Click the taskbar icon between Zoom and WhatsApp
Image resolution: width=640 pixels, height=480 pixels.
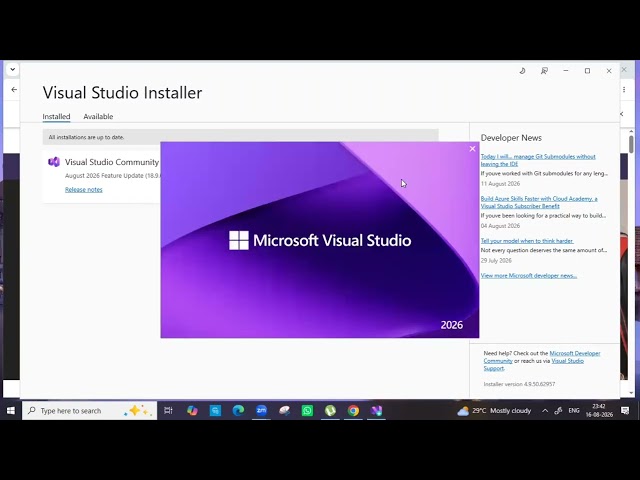[284, 411]
